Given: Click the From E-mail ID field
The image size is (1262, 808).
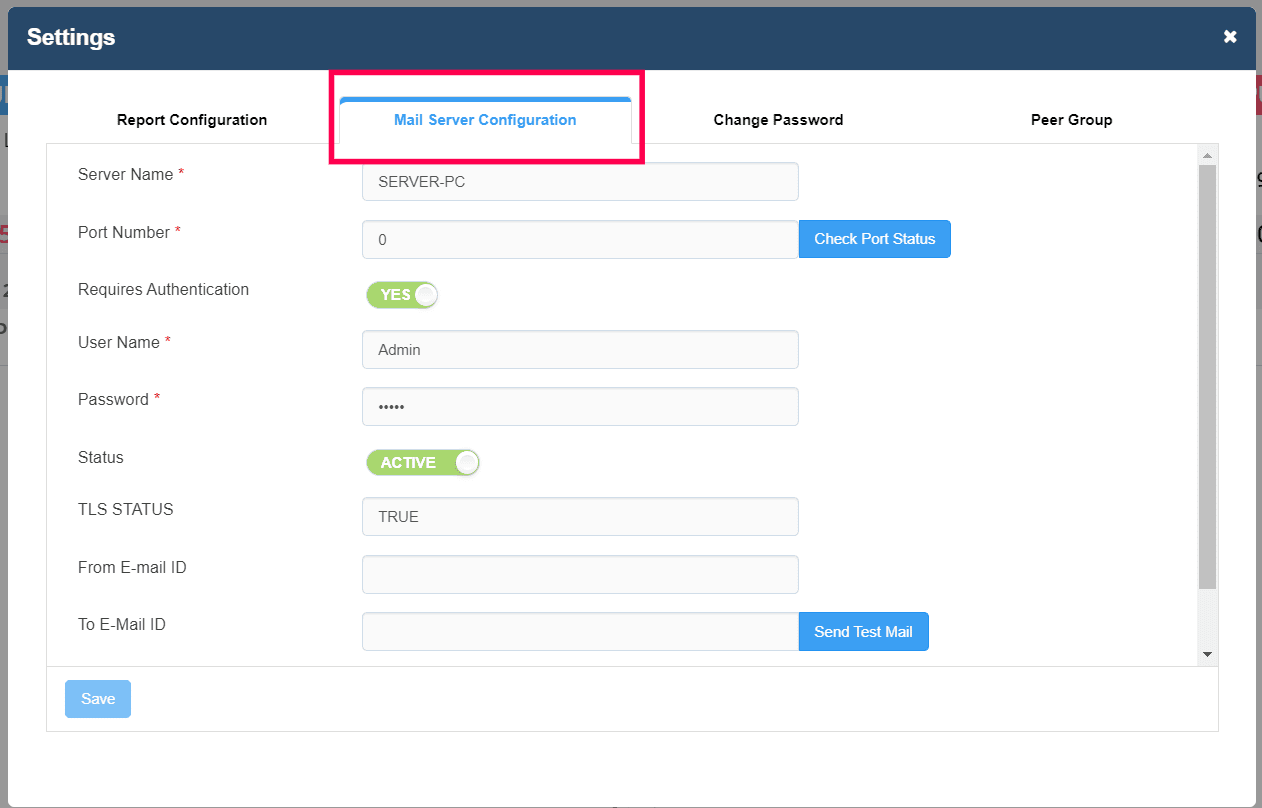Looking at the screenshot, I should (580, 575).
